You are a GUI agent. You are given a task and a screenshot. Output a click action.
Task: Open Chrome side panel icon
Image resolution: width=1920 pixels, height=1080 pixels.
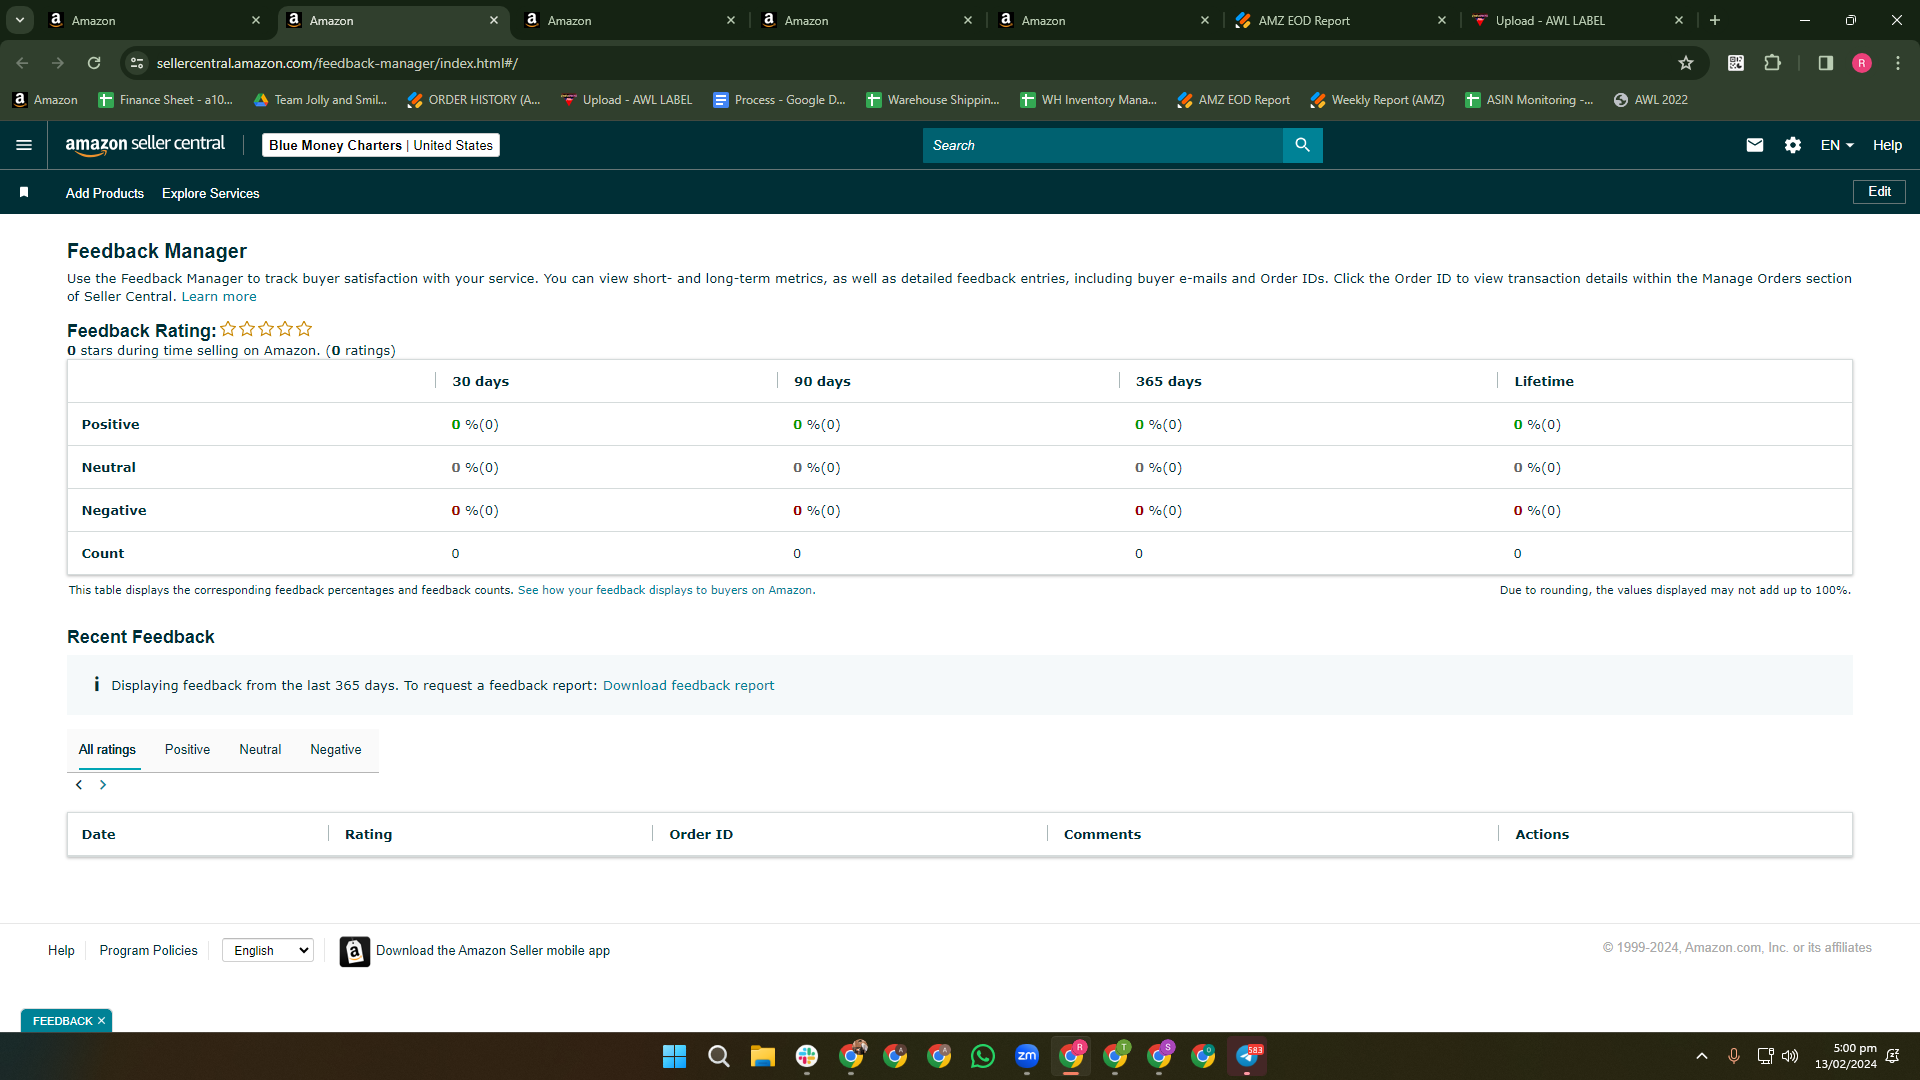click(x=1825, y=63)
